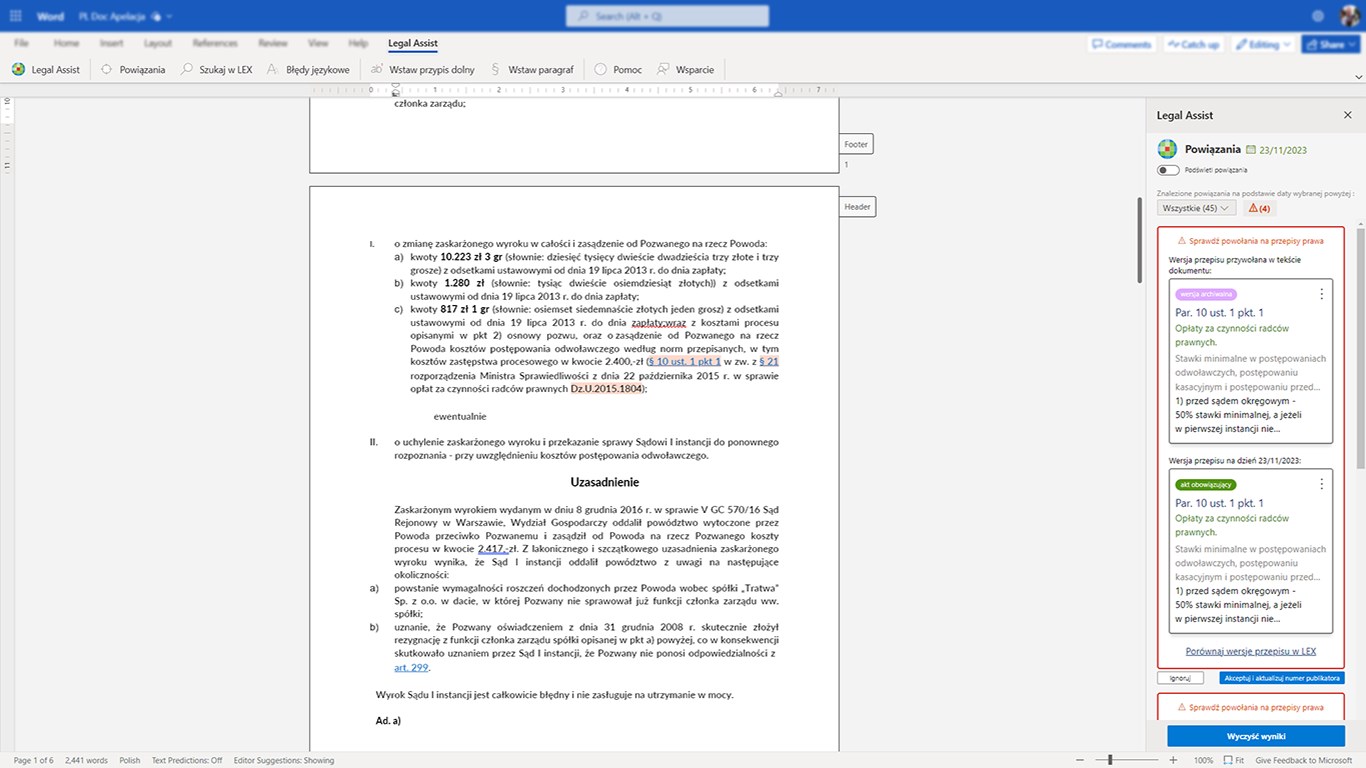Click 2,441 words in status bar
This screenshot has height=768, width=1366.
(x=87, y=760)
